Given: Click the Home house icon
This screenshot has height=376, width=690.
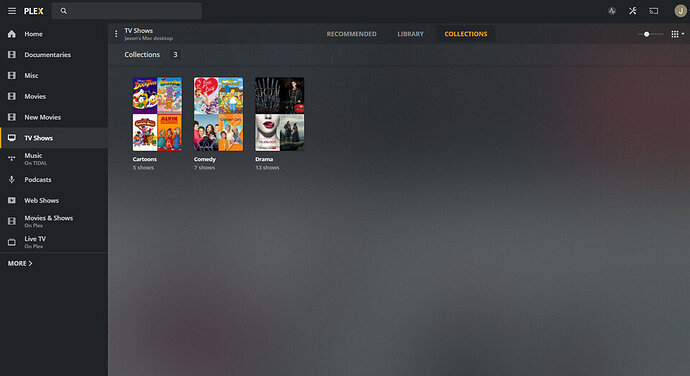Looking at the screenshot, I should pyautogui.click(x=12, y=34).
